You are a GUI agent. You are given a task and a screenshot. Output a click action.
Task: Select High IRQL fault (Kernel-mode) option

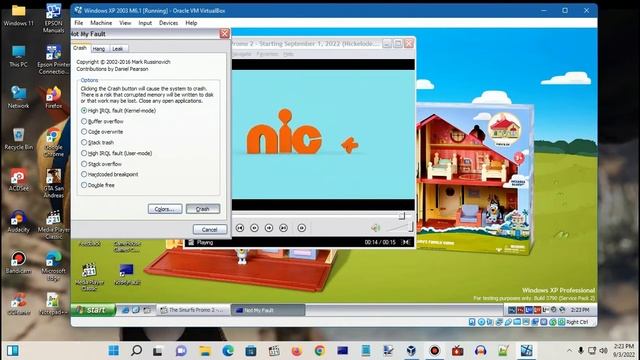click(118, 111)
